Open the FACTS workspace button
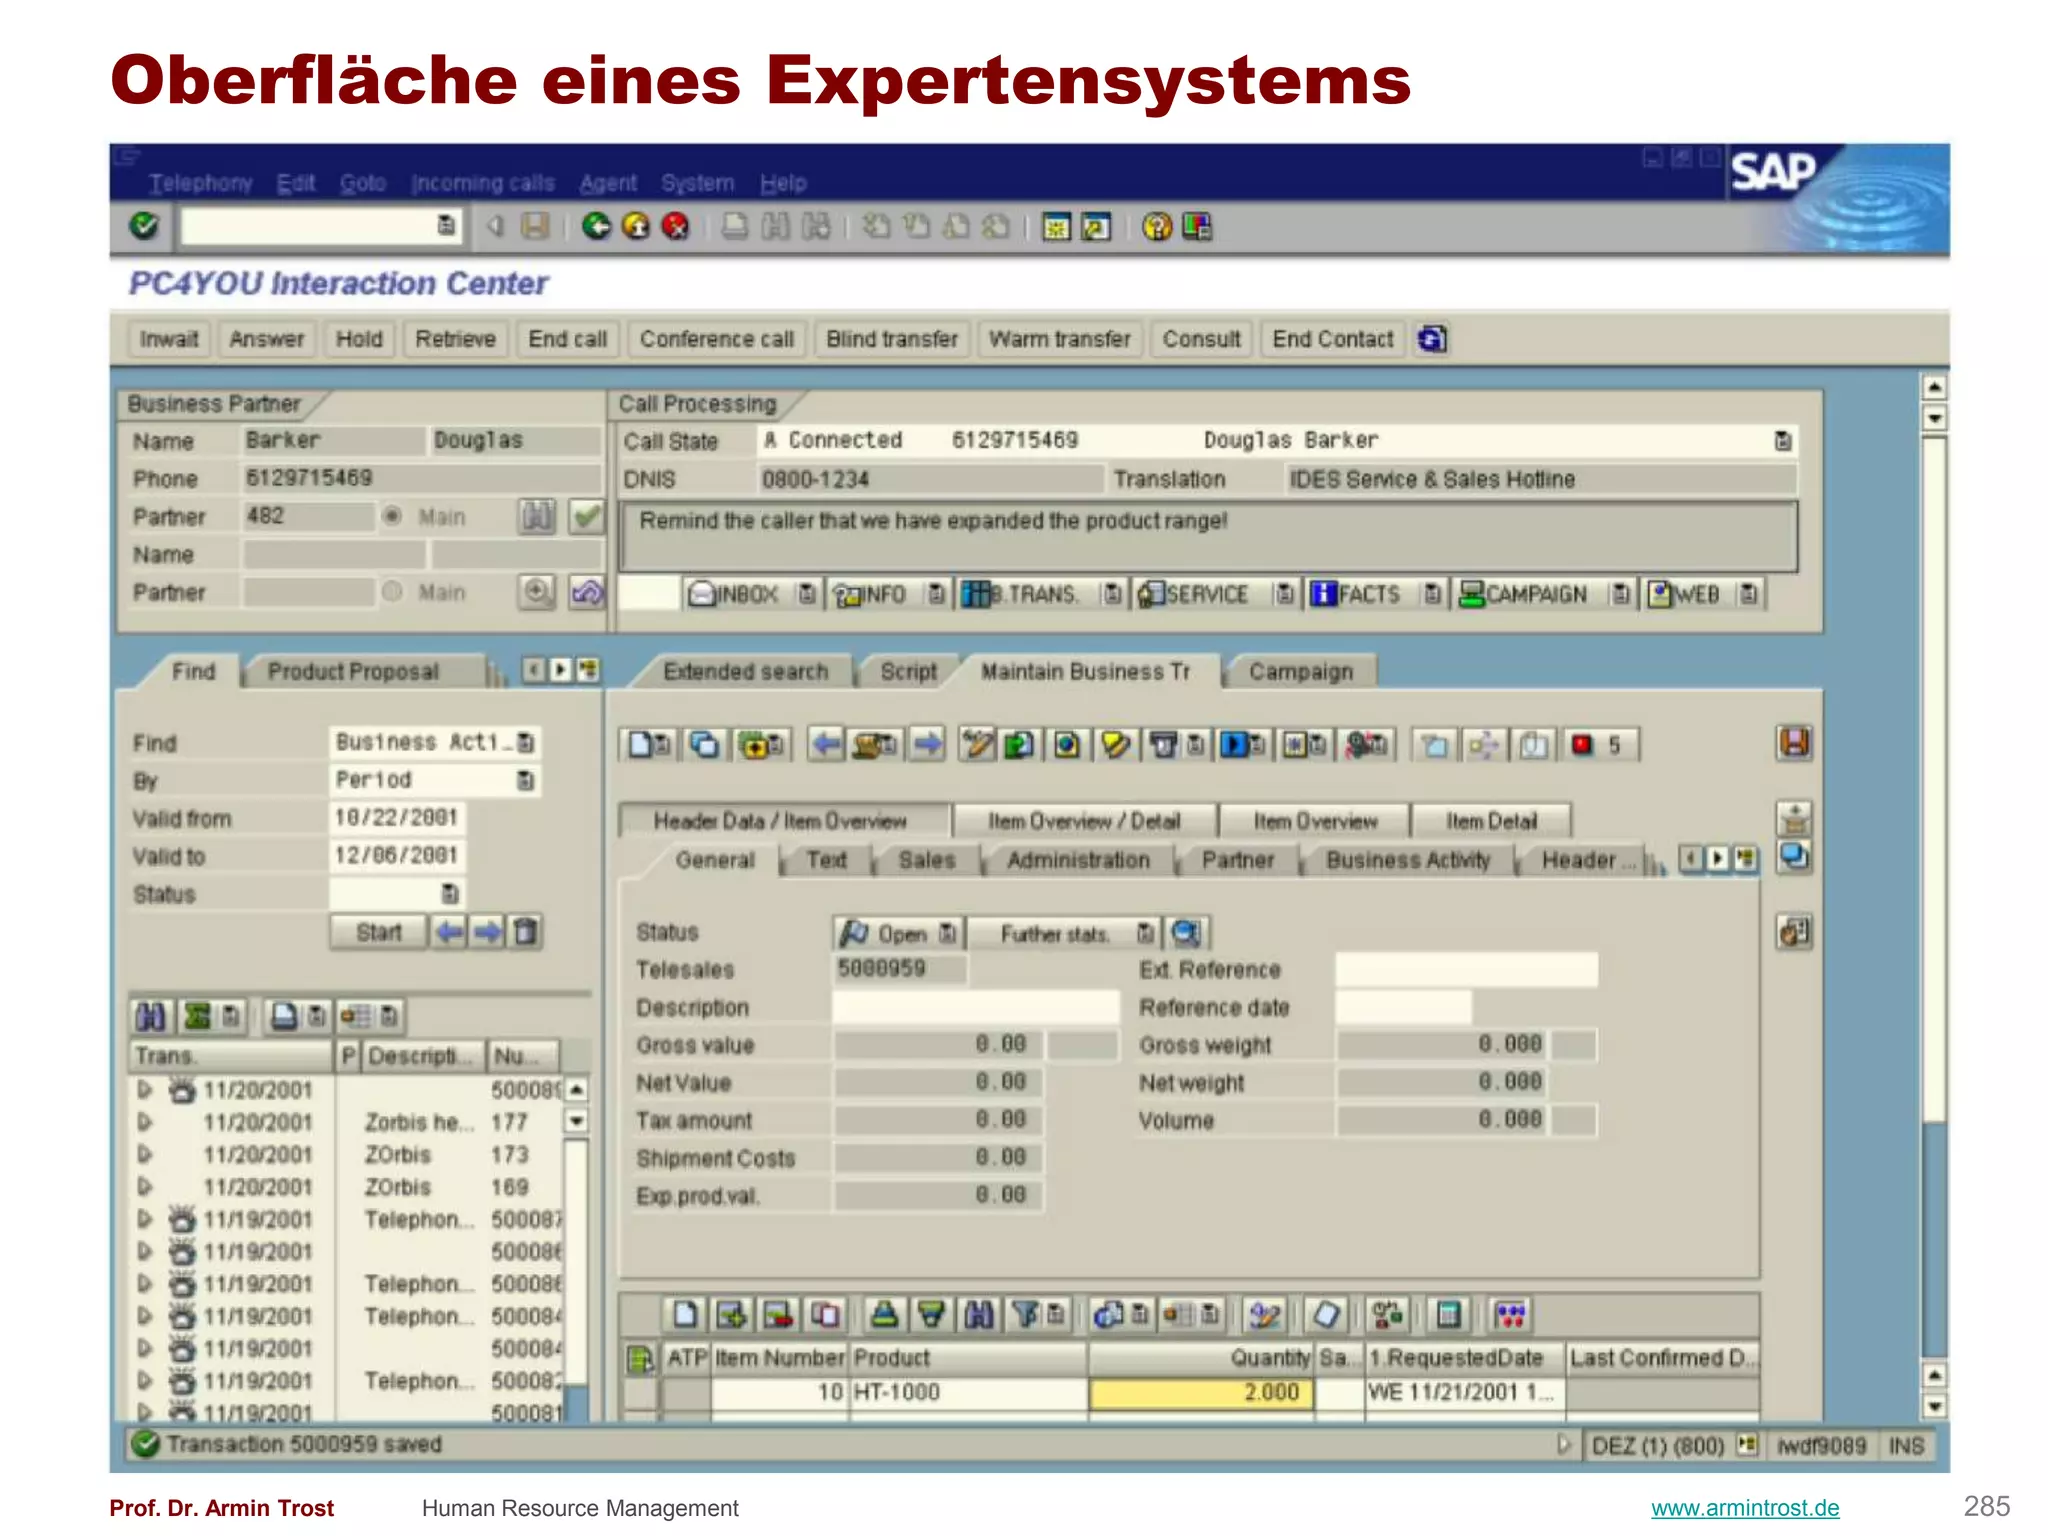Screen dimensions: 2048x1536 point(1357,594)
